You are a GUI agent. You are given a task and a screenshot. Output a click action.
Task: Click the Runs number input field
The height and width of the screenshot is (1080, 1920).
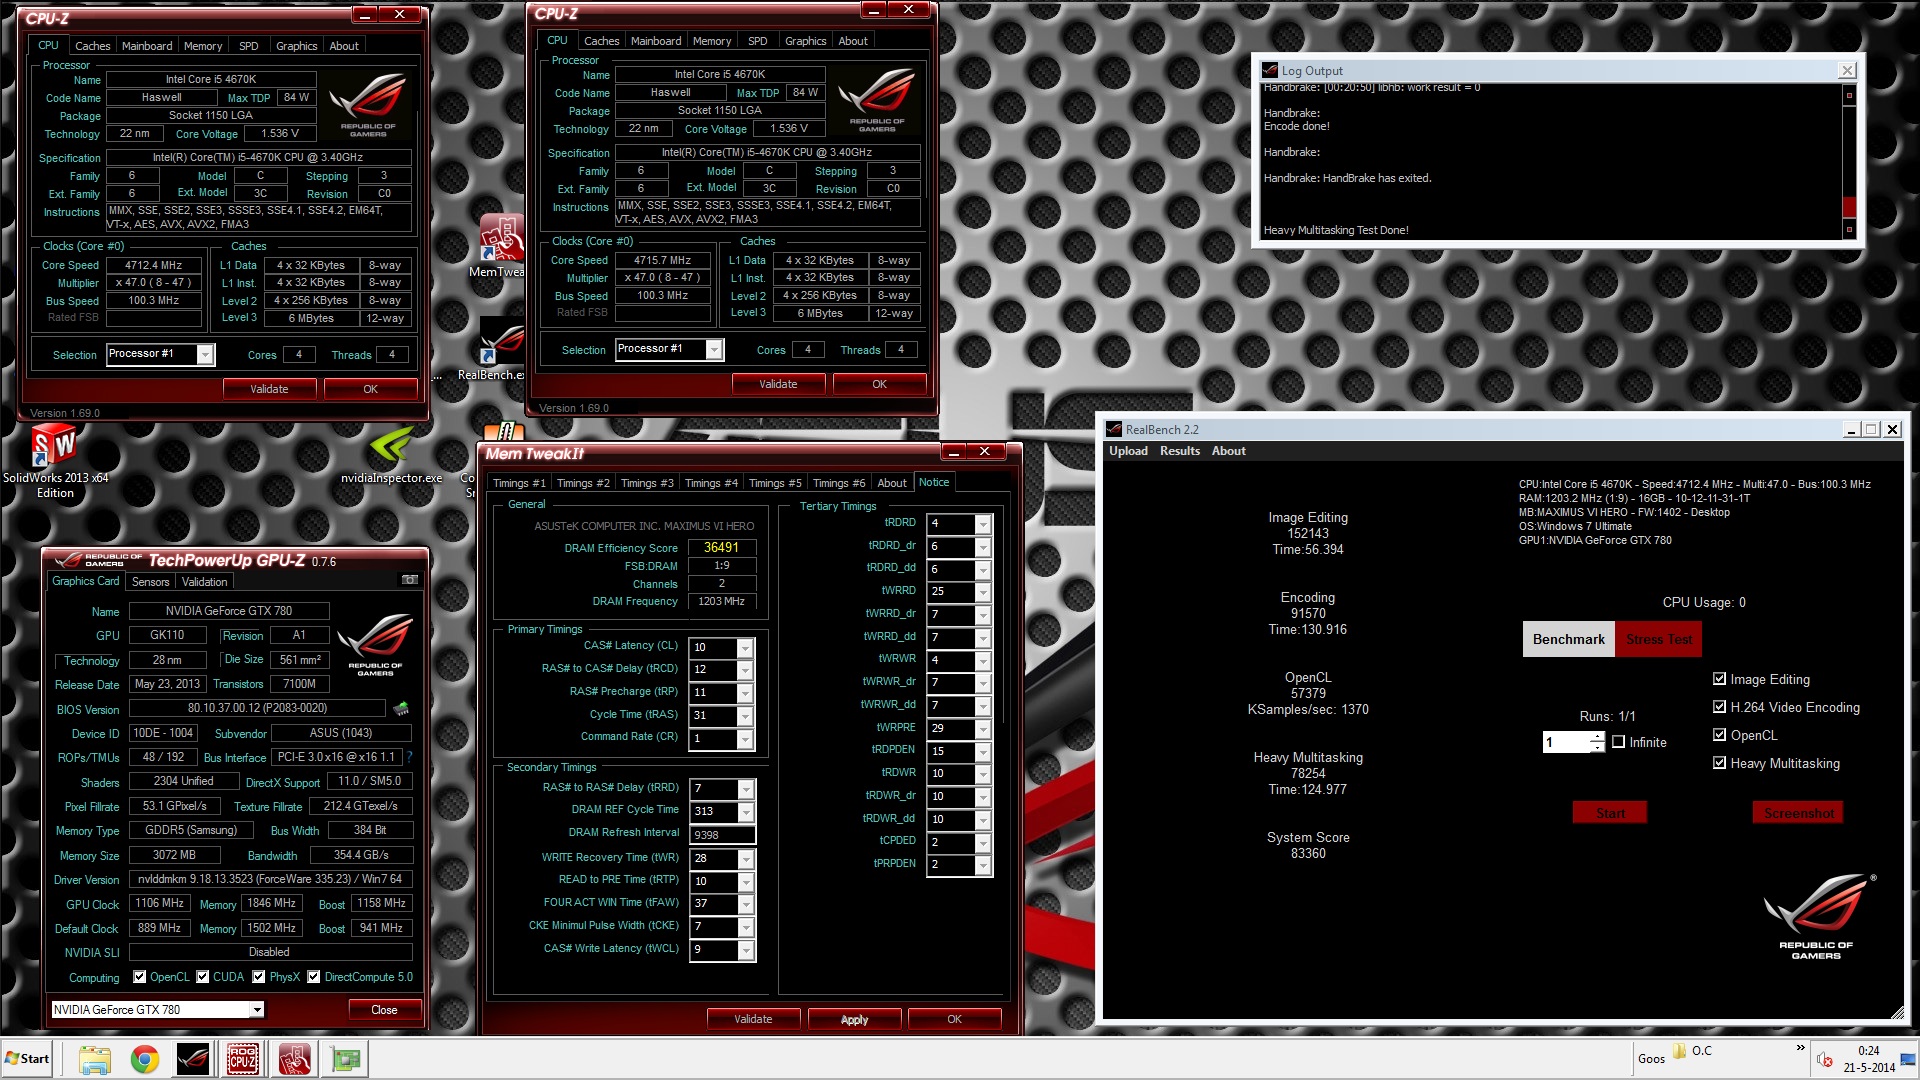coord(1566,742)
